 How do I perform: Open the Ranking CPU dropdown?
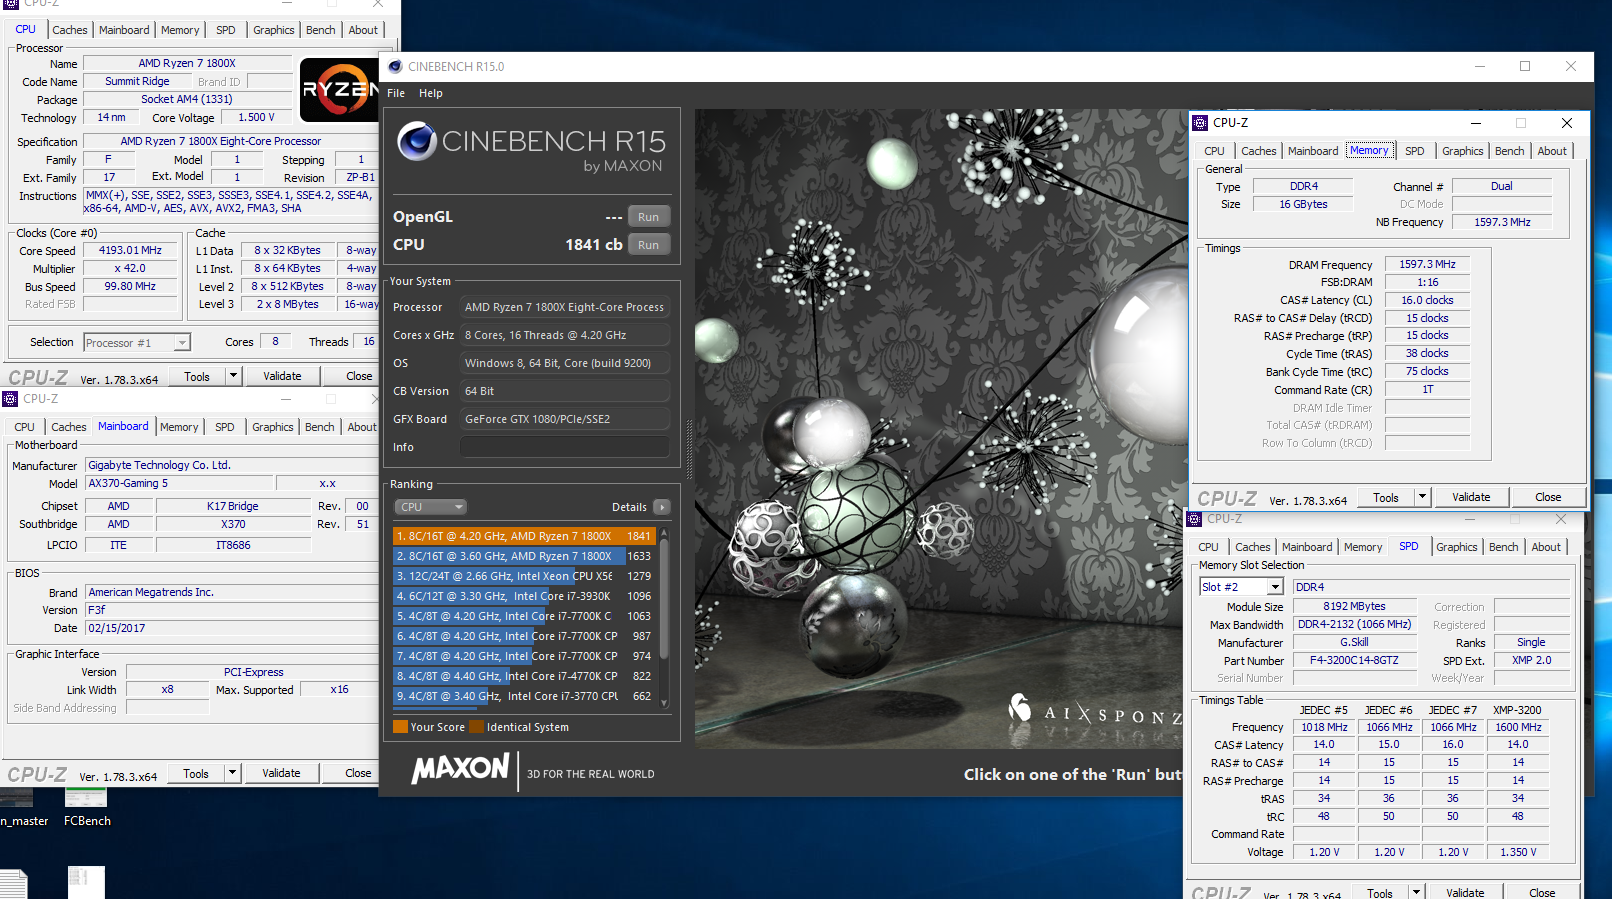(430, 507)
